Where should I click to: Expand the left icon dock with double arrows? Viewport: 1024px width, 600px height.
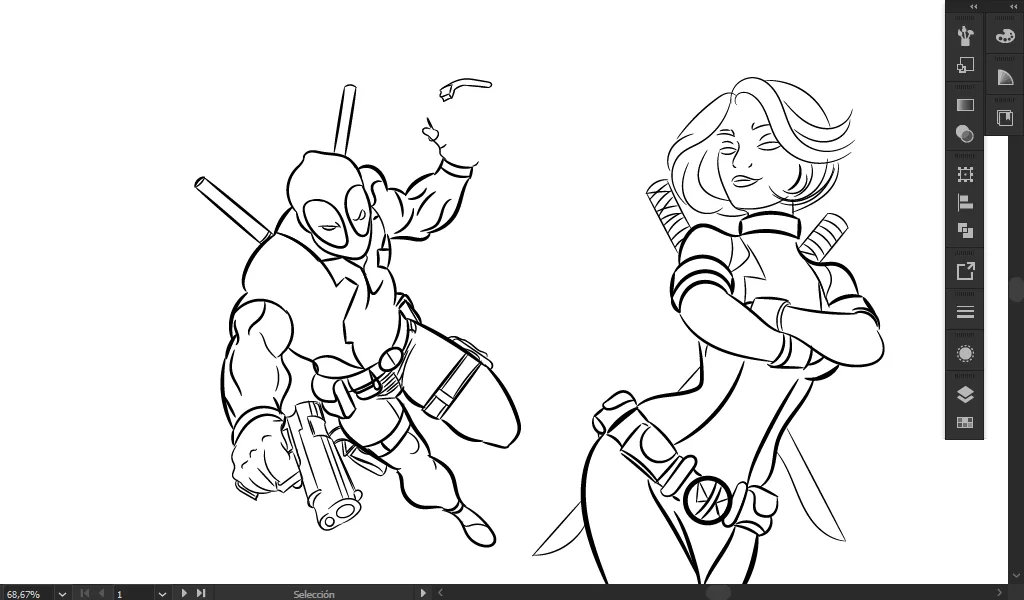974,7
